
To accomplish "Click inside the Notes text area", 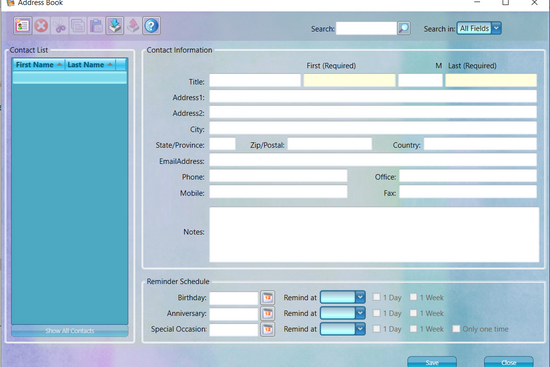I will click(x=374, y=234).
